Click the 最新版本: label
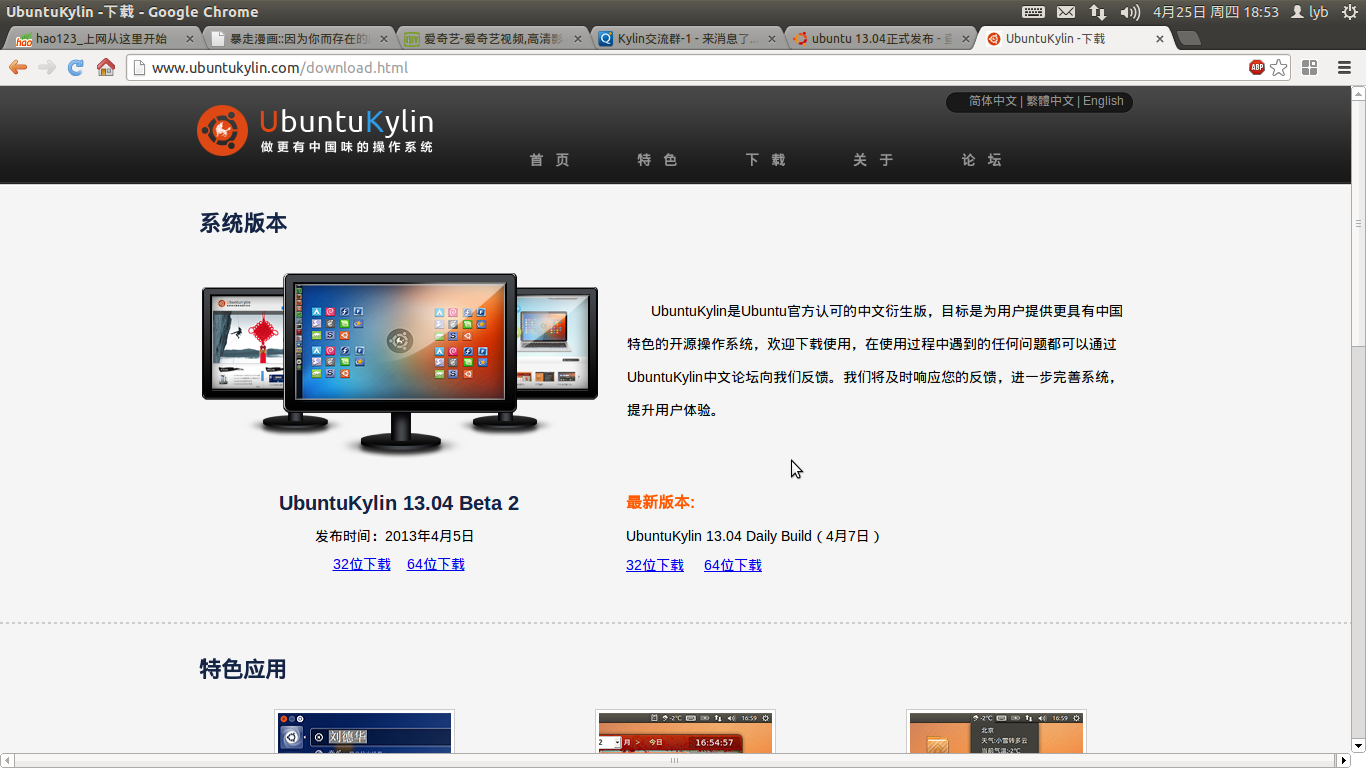This screenshot has height=768, width=1366. 660,502
